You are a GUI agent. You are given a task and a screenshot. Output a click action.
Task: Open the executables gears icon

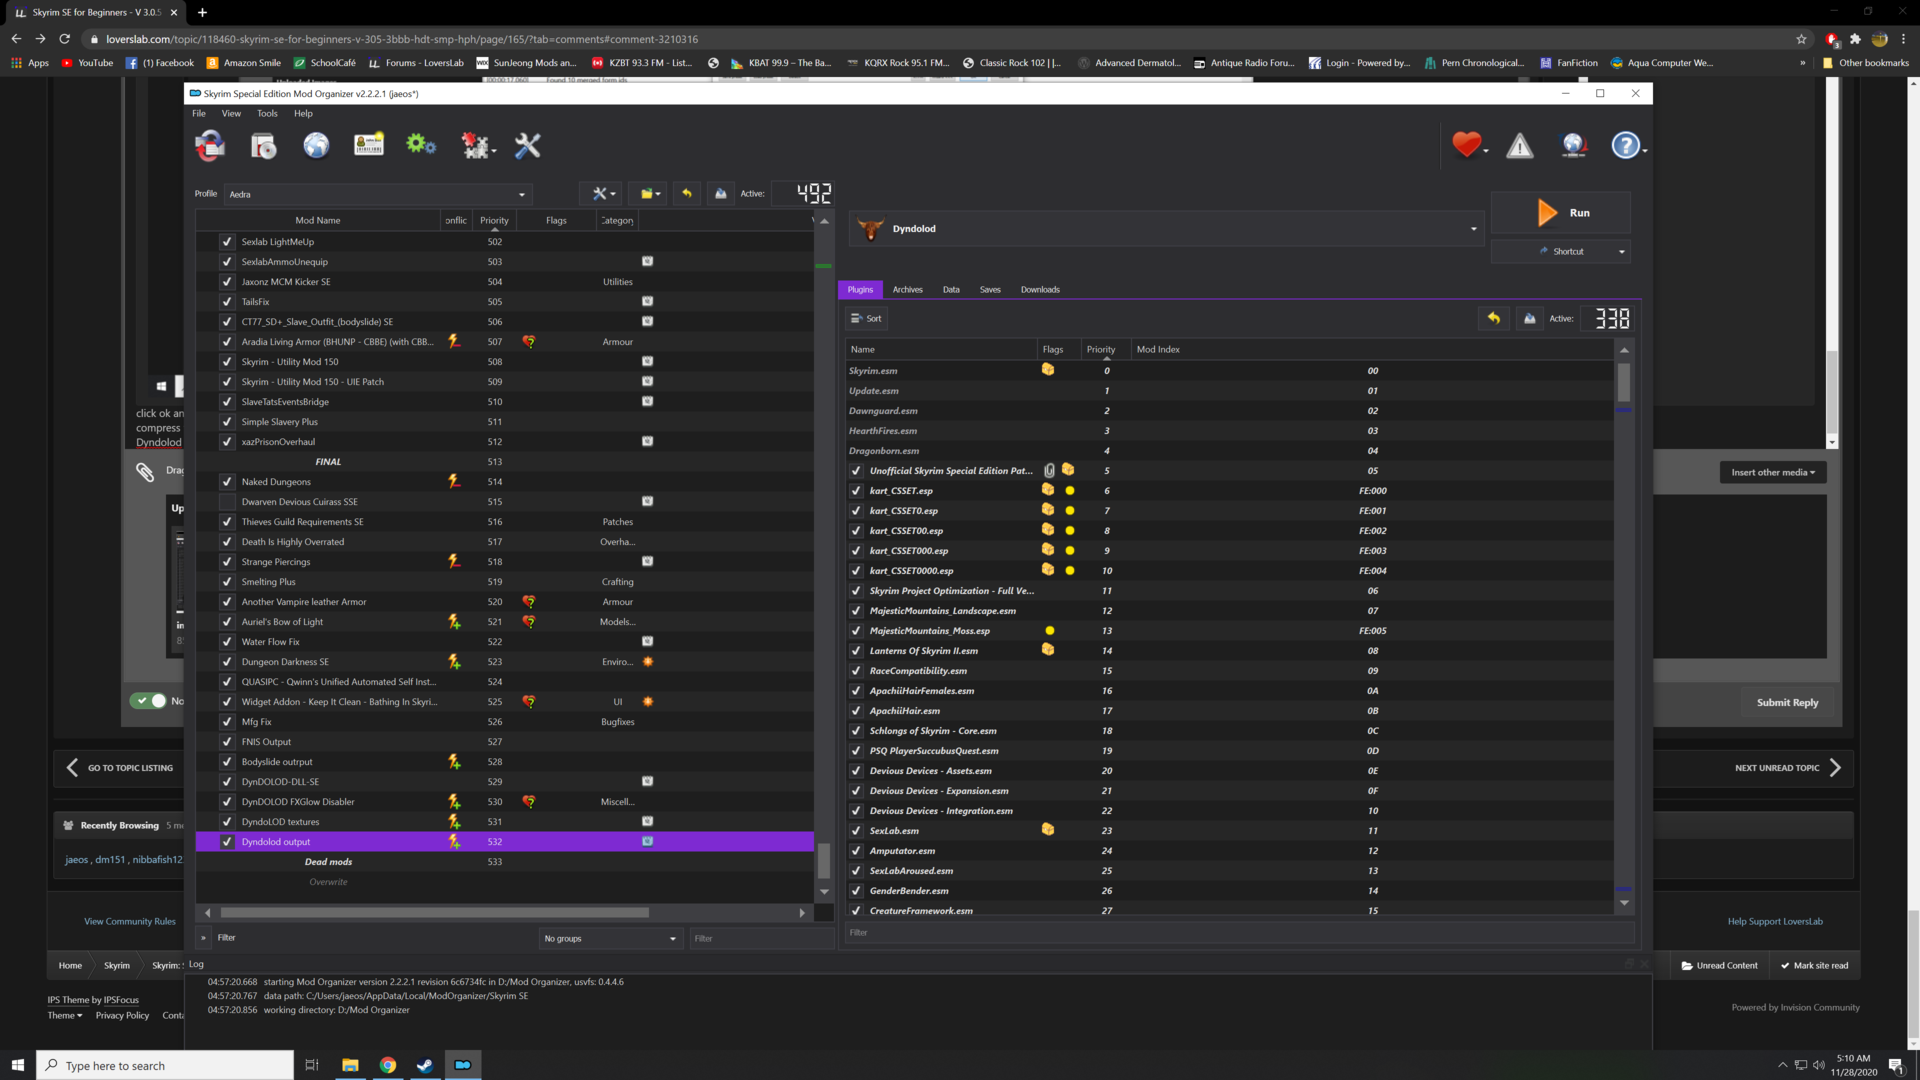[421, 146]
